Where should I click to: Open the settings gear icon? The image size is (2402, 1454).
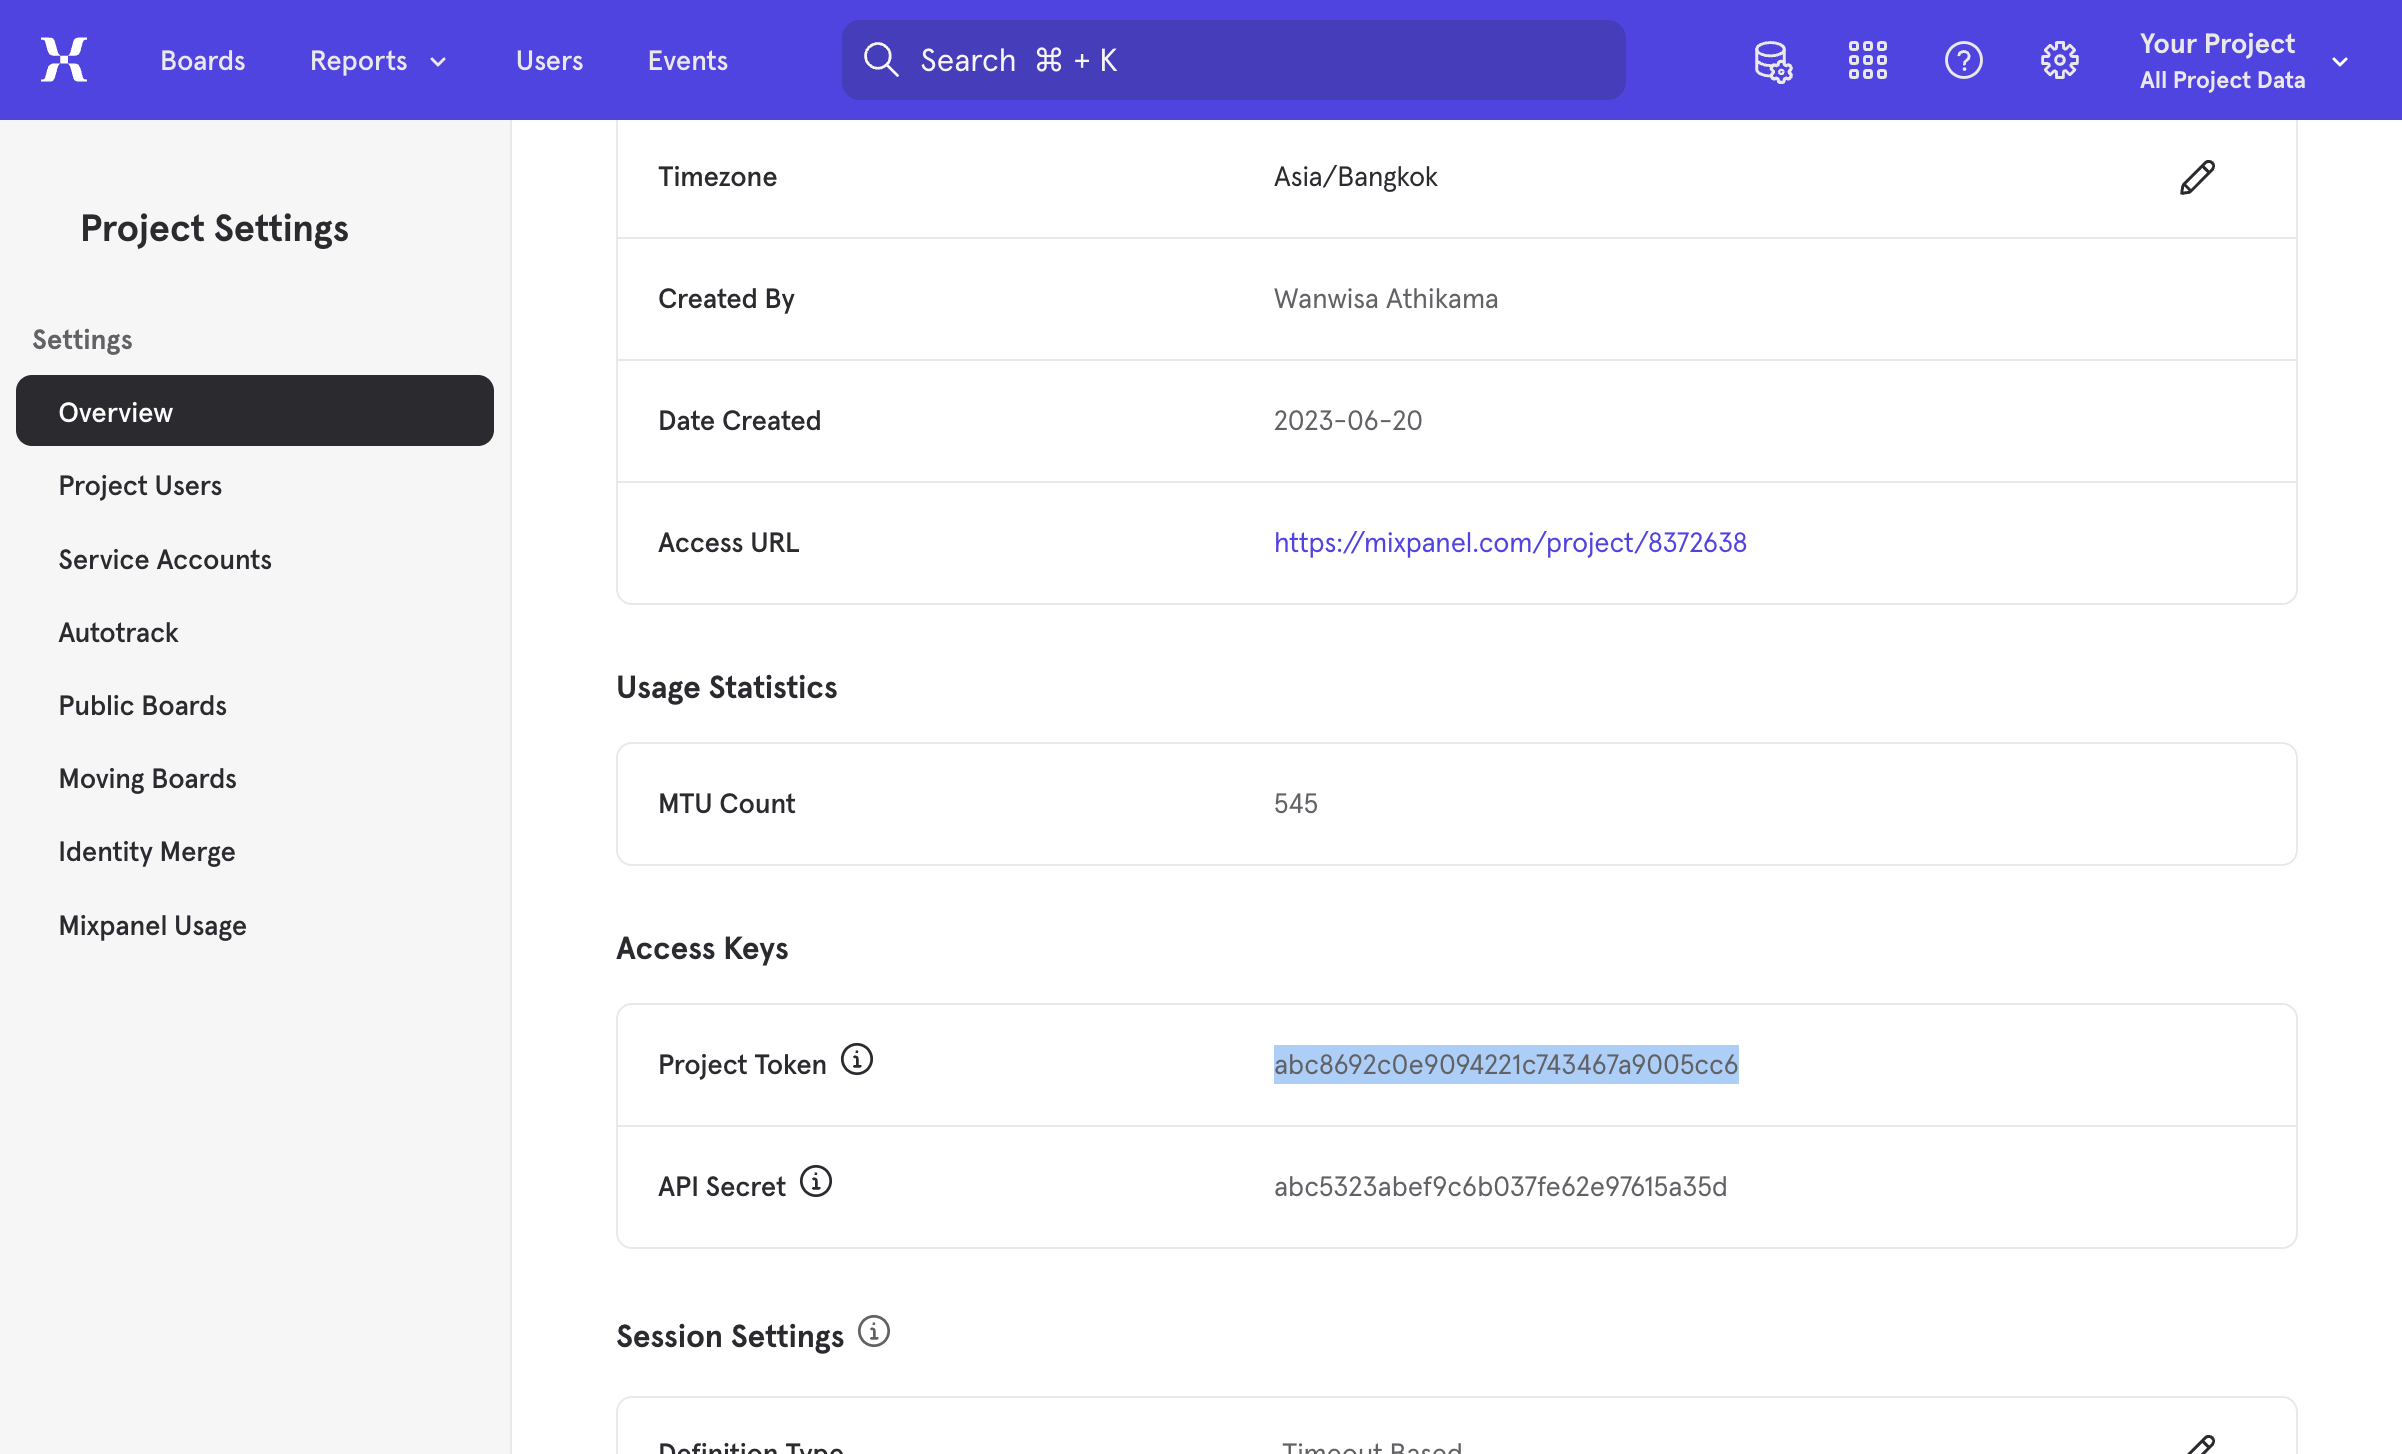2059,60
